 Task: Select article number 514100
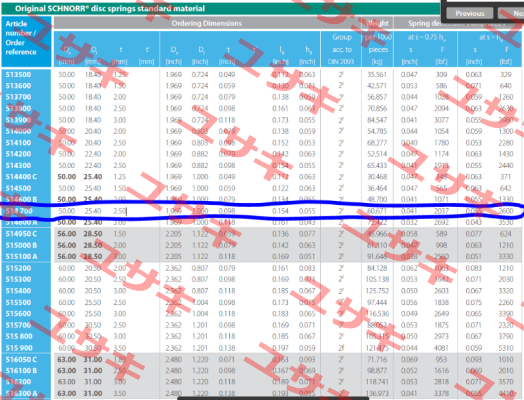18,143
